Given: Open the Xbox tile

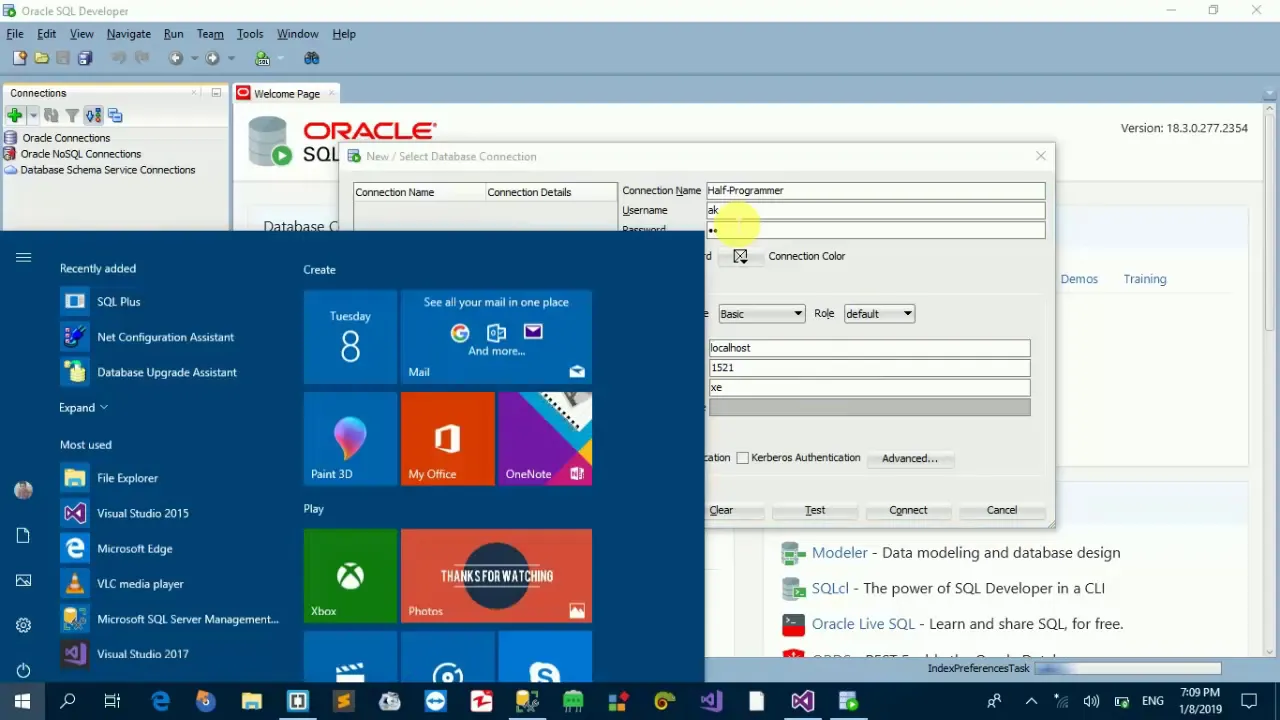Looking at the screenshot, I should point(350,575).
